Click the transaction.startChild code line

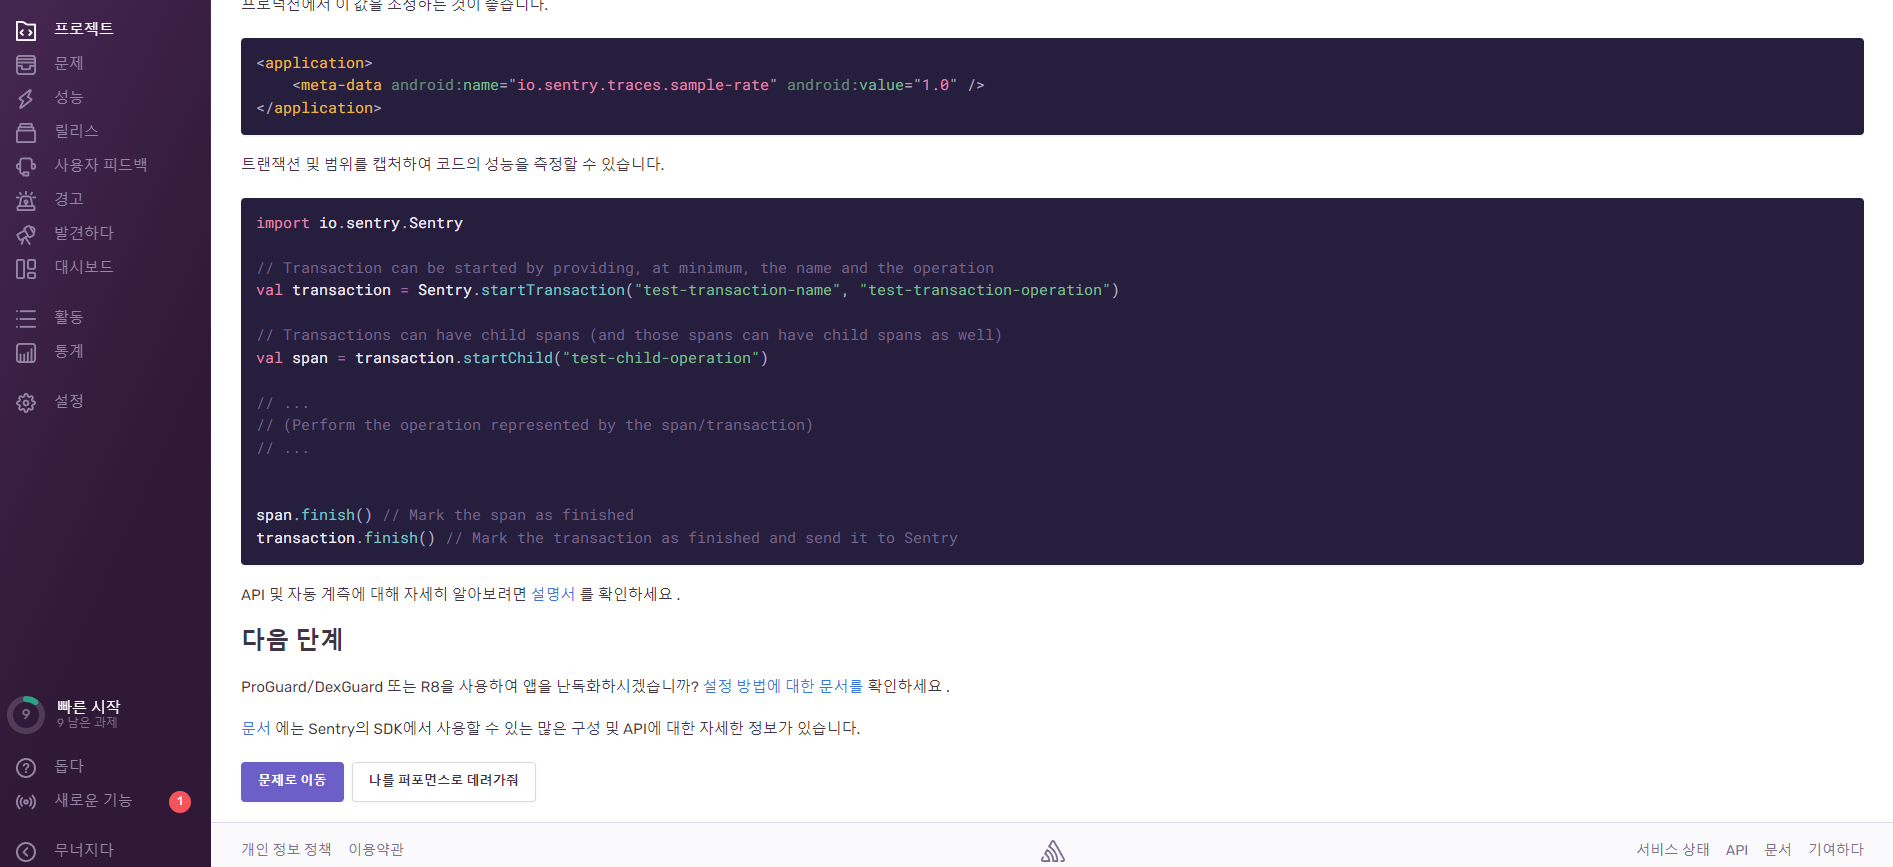tap(512, 358)
